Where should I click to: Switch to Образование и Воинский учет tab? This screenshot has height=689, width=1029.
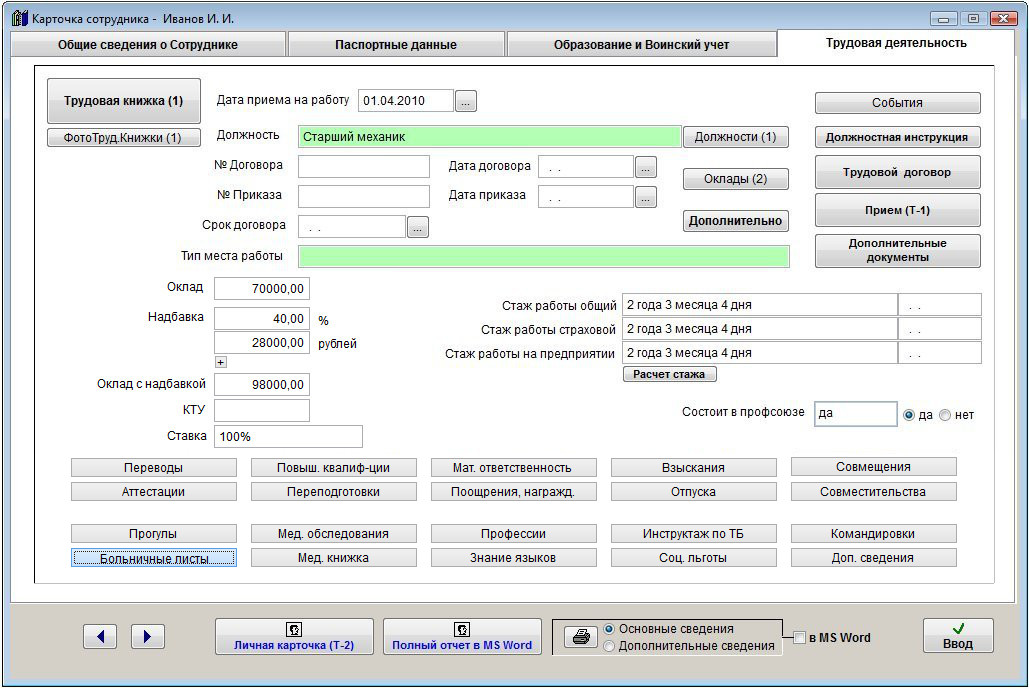(641, 45)
